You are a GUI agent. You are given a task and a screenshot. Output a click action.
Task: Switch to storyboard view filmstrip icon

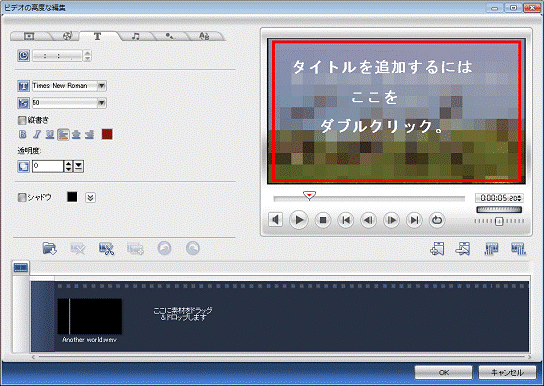[20, 267]
